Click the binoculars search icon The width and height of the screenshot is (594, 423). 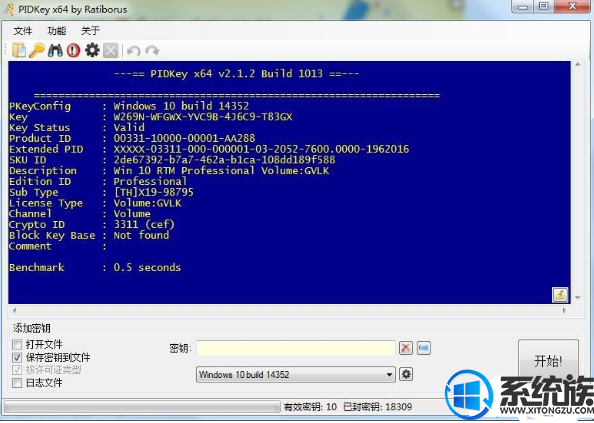pyautogui.click(x=55, y=50)
